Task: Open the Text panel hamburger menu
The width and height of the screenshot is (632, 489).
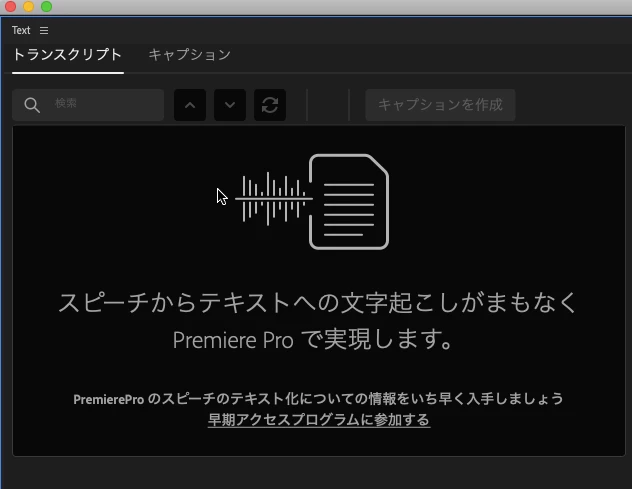Action: click(44, 31)
